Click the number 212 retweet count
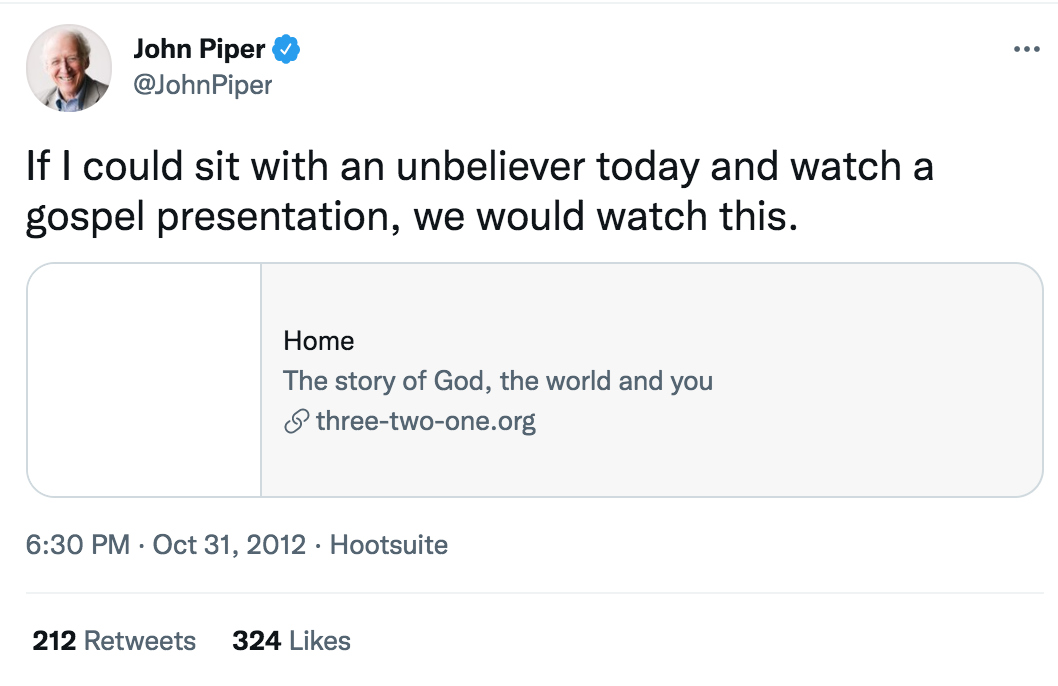The height and width of the screenshot is (686, 1058). coord(54,641)
